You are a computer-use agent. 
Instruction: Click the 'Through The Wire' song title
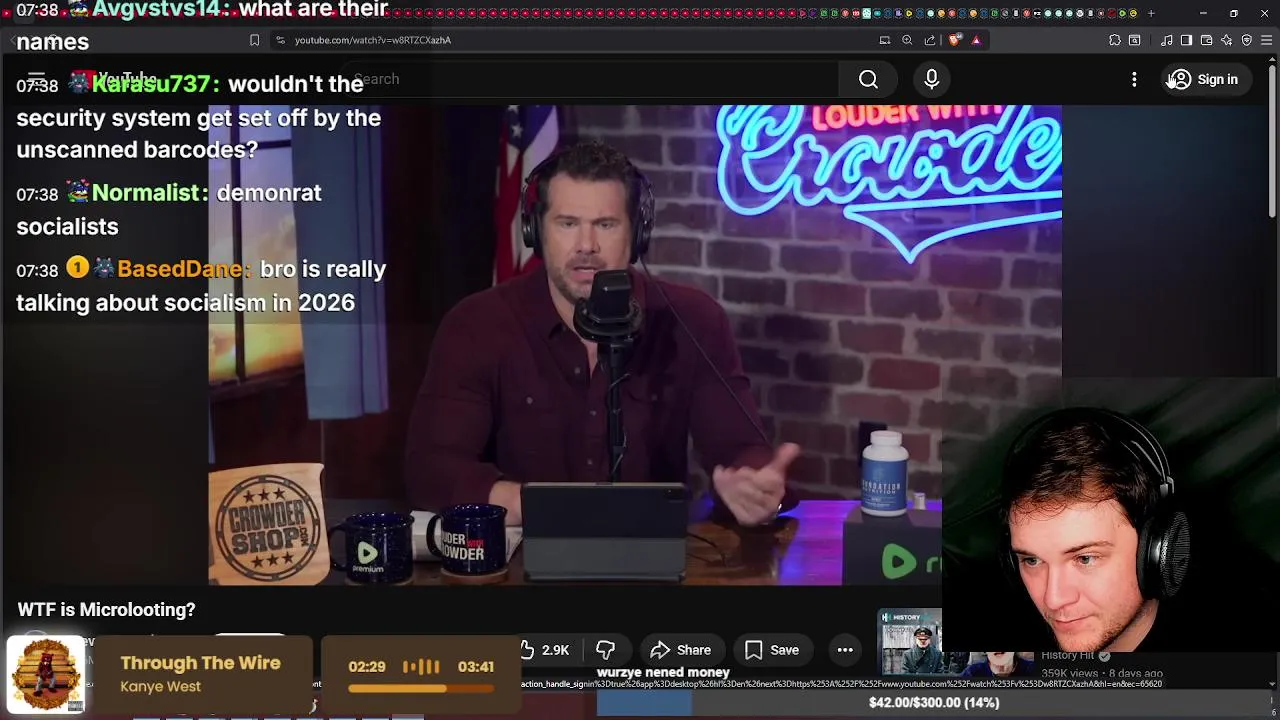pos(200,663)
